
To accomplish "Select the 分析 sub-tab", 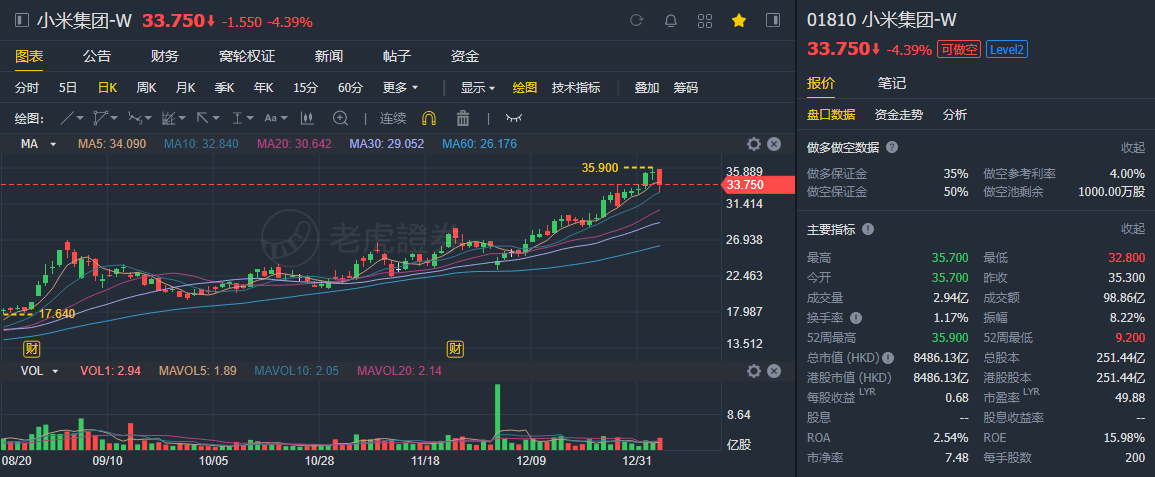I will tap(955, 114).
